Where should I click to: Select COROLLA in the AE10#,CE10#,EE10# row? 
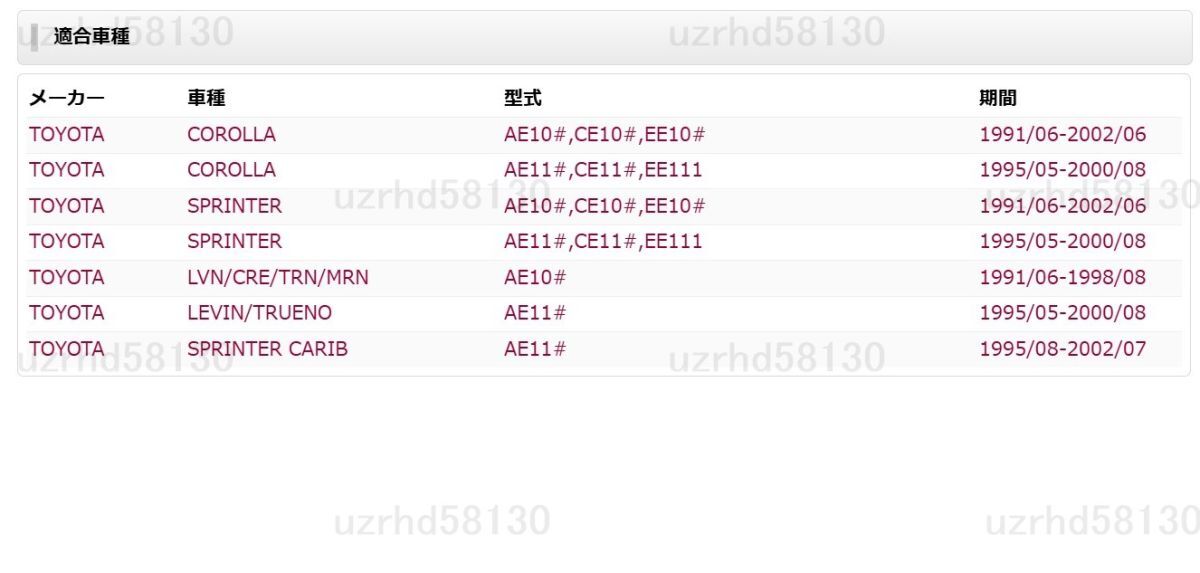pyautogui.click(x=231, y=134)
